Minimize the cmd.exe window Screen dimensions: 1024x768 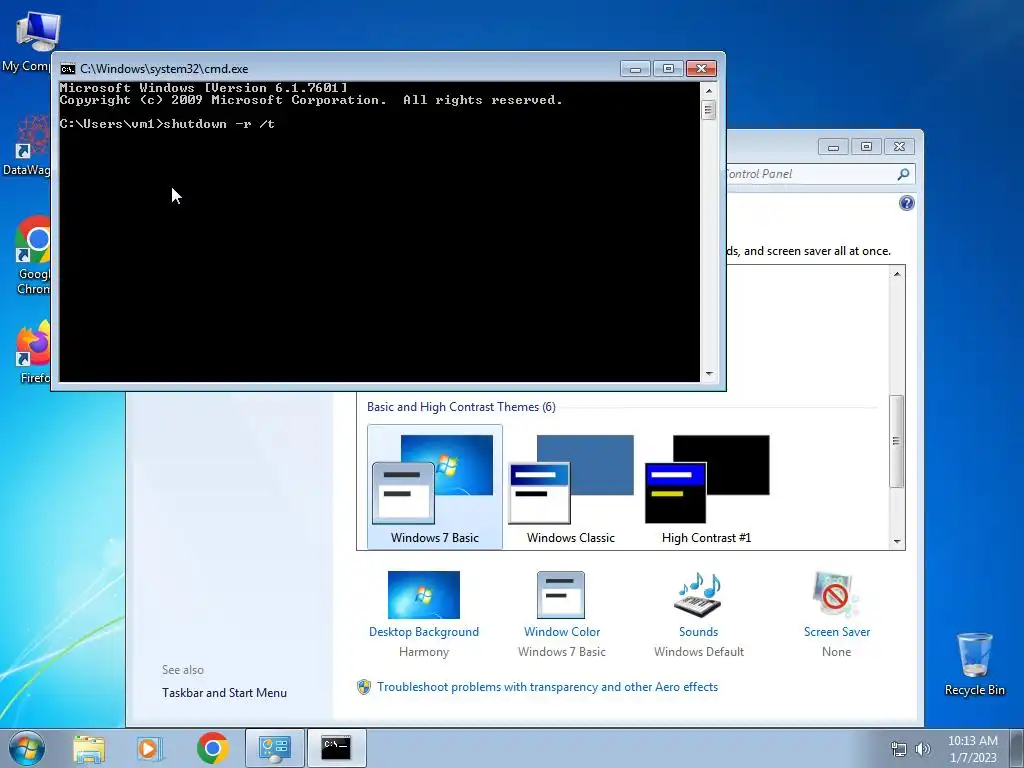(635, 69)
